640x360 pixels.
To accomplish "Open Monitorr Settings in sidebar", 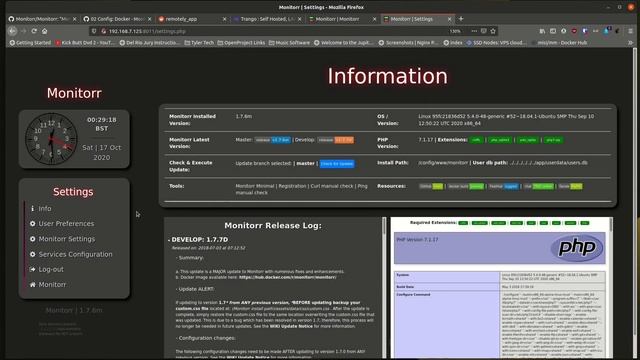I will point(62,239).
